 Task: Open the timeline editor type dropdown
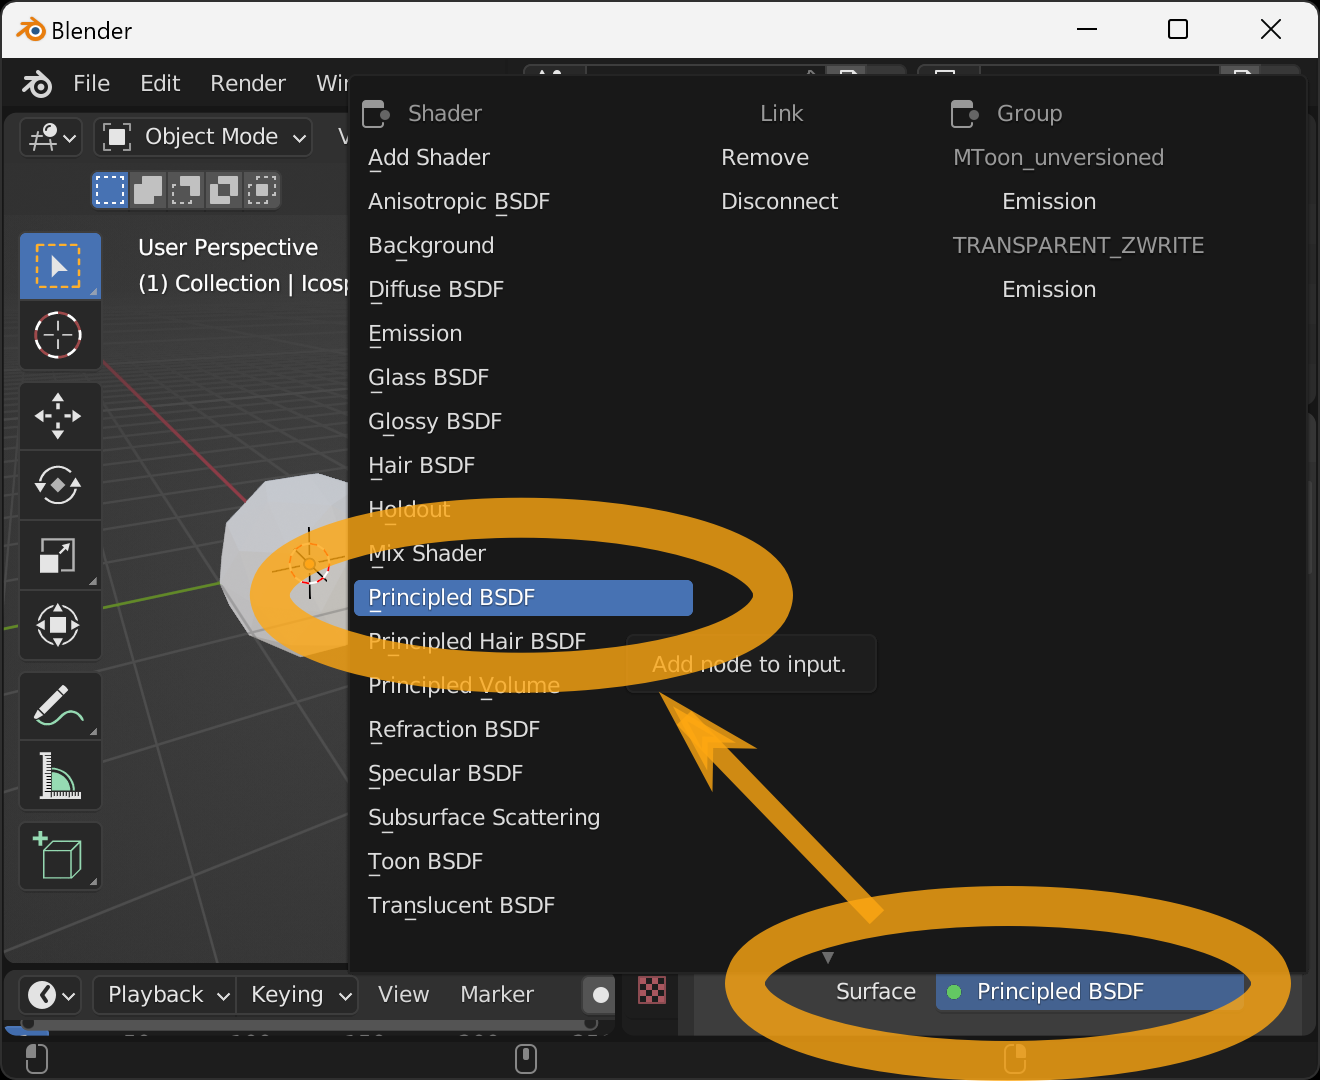click(51, 995)
